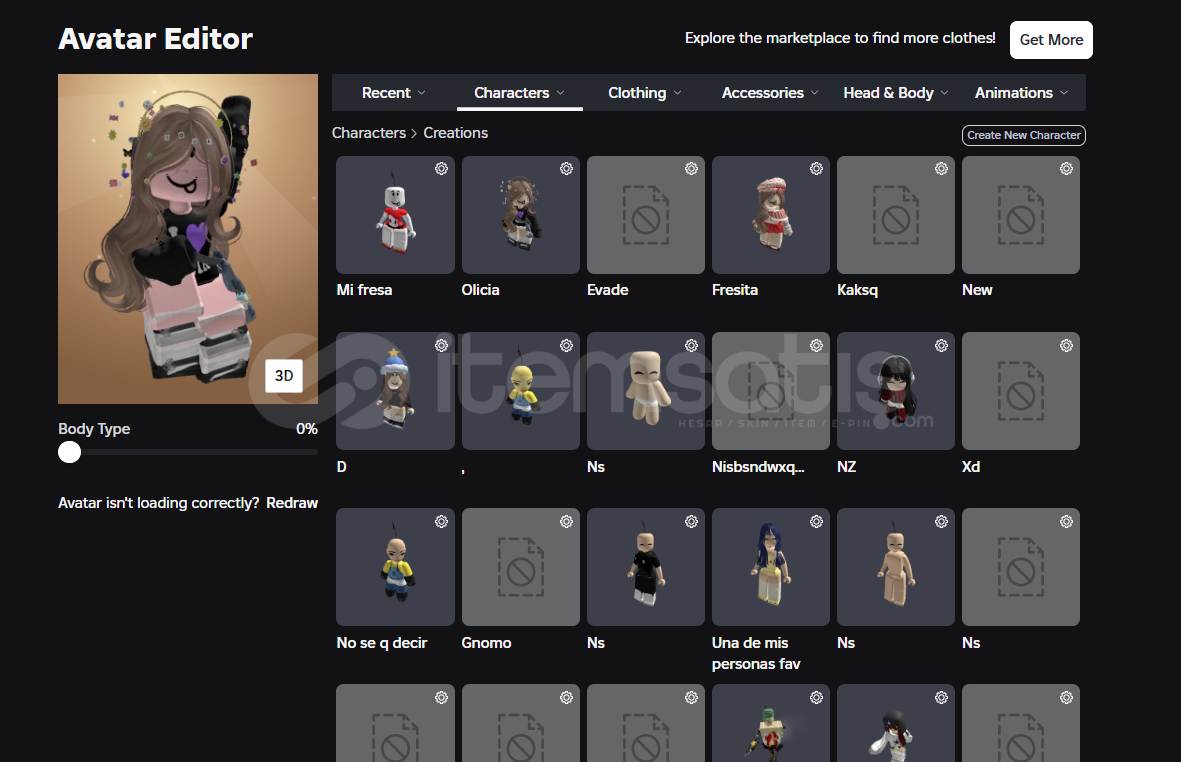Click gear on Una de mis personas fav
Viewport: 1181px width, 762px height.
pos(816,522)
